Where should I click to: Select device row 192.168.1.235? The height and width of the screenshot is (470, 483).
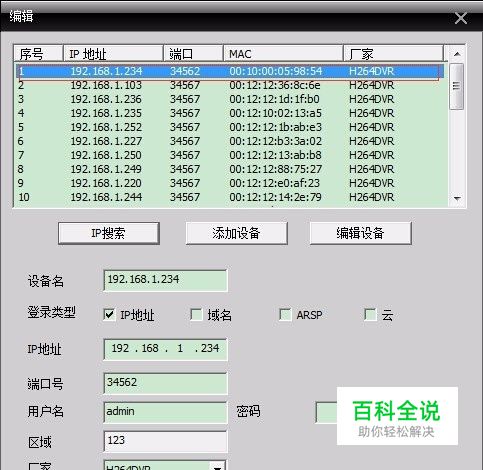click(x=230, y=113)
